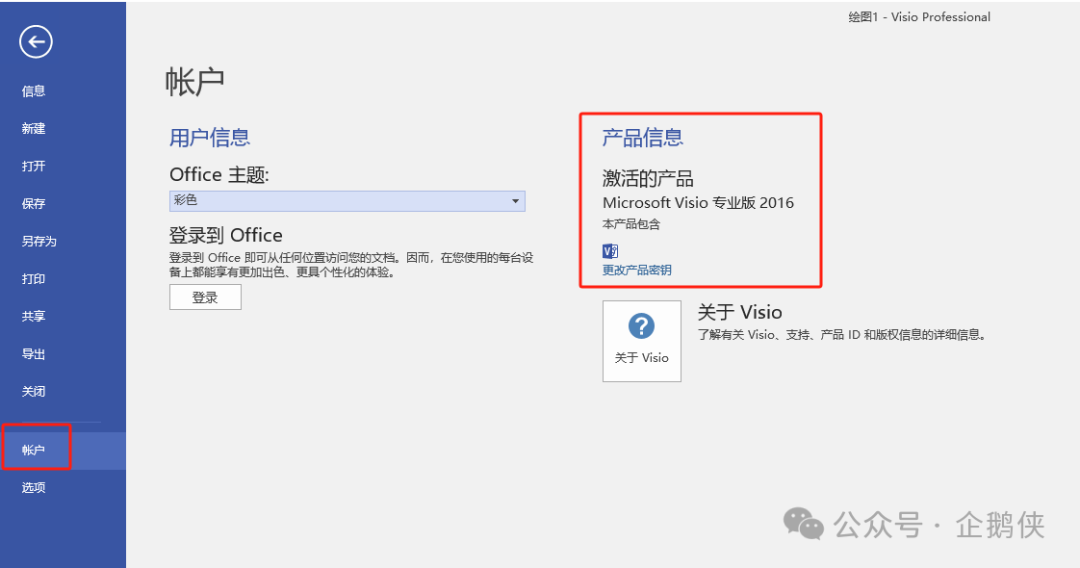The image size is (1080, 568).
Task: Choose 打开 from the backstage menu
Action: click(x=33, y=166)
